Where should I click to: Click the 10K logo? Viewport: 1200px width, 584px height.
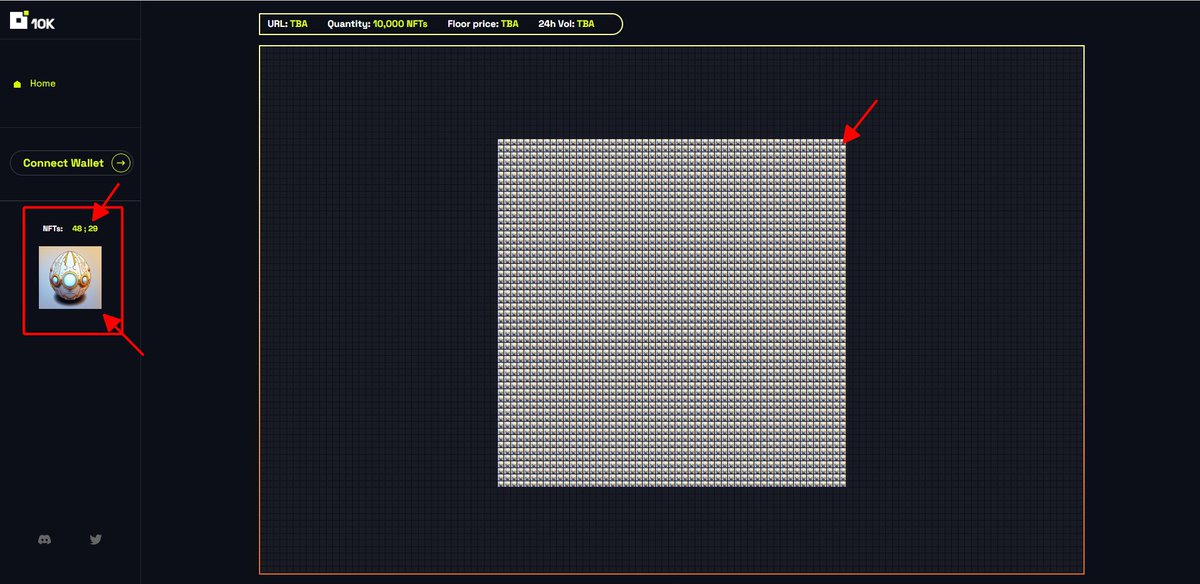[x=32, y=18]
